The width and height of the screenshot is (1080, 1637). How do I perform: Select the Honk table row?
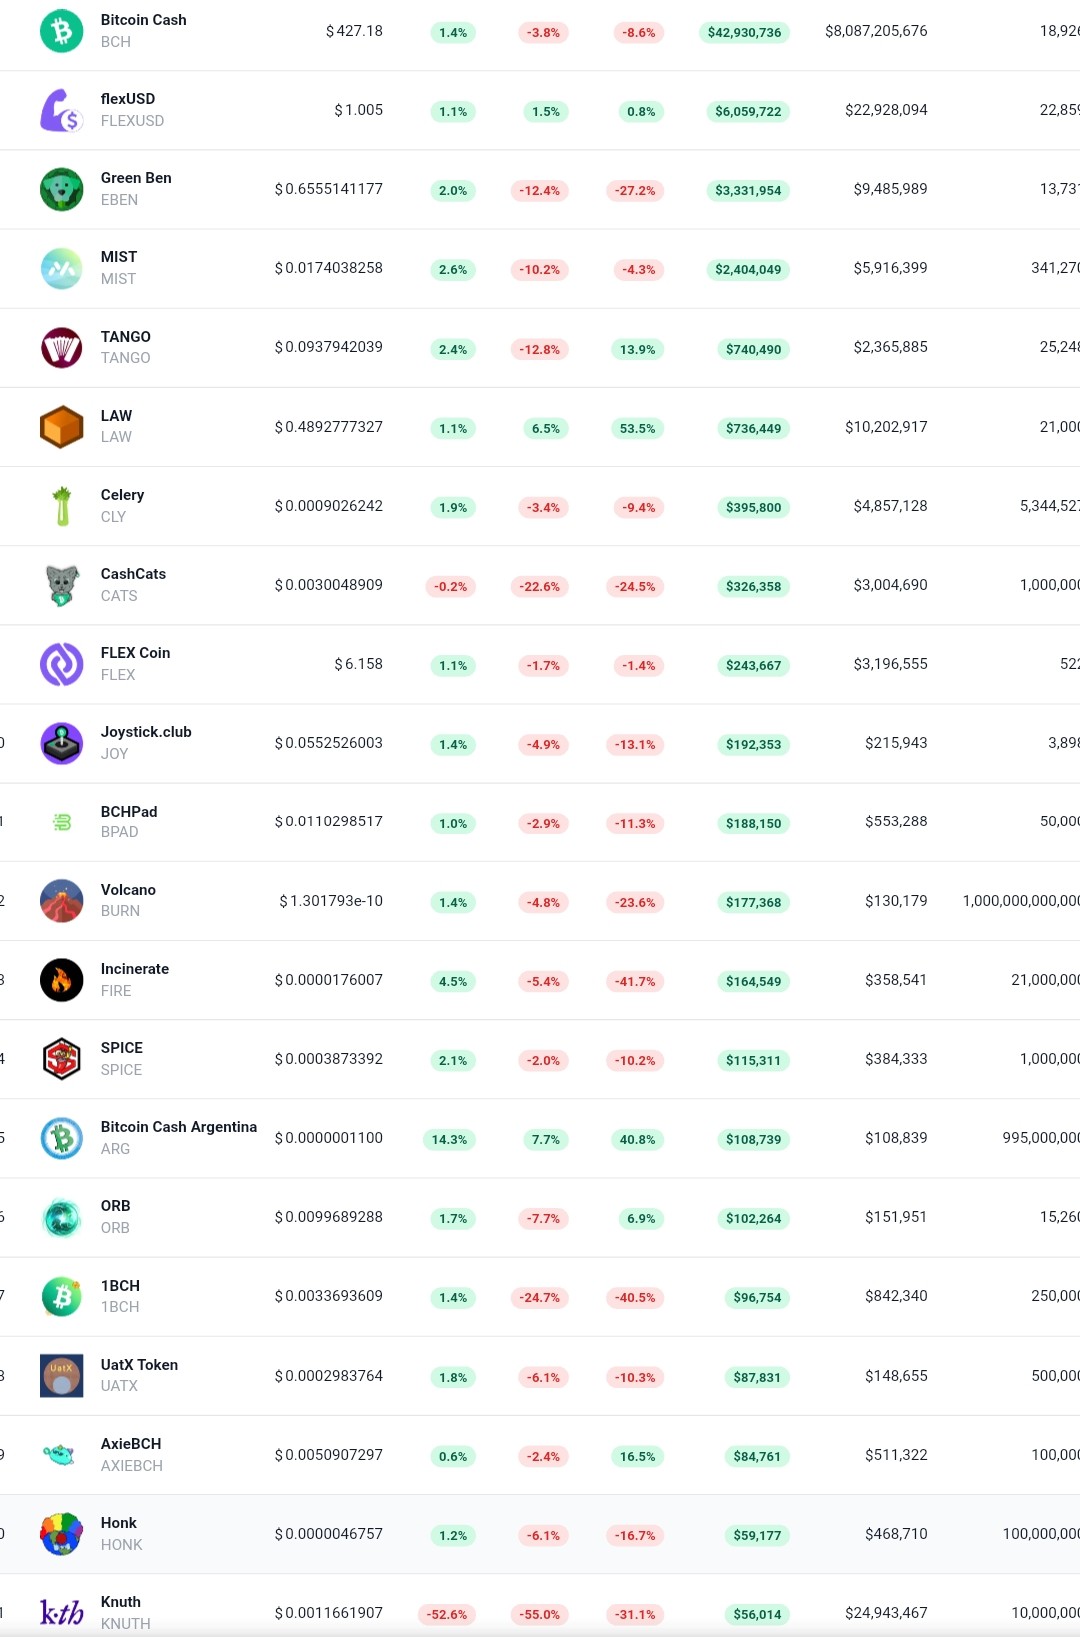click(540, 1534)
